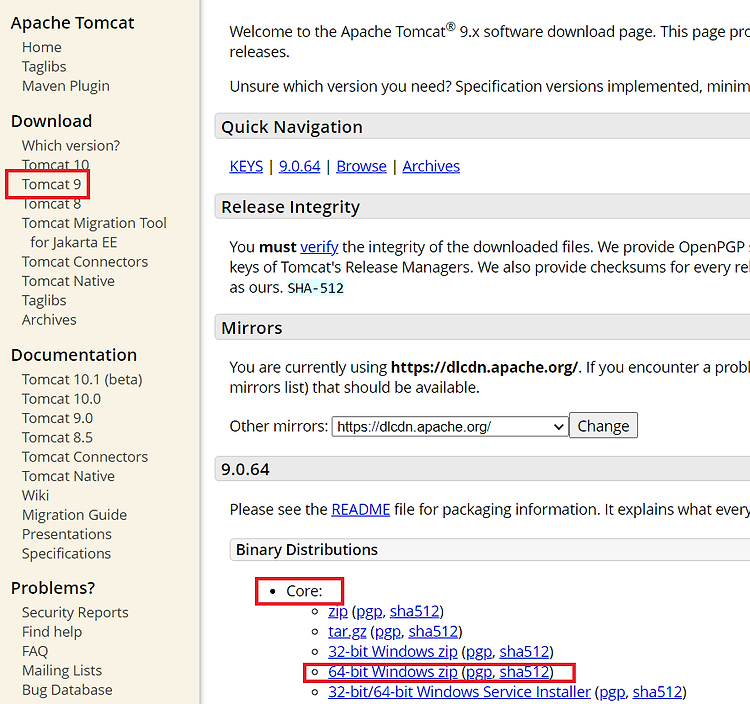
Task: Jump to 9.0.64 via quick navigation
Action: pyautogui.click(x=299, y=166)
